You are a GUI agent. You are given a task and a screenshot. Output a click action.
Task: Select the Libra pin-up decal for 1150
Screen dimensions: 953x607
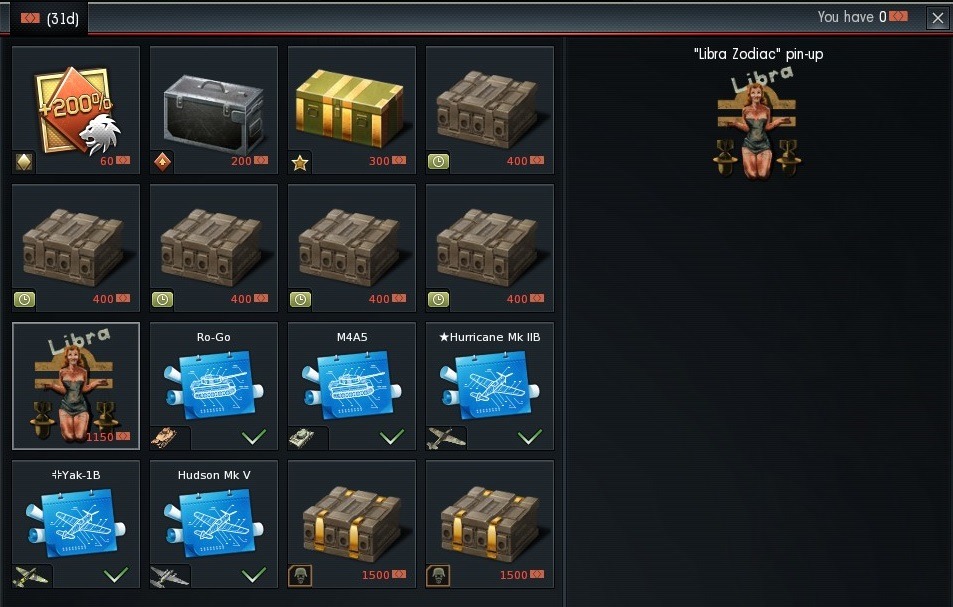click(x=76, y=386)
